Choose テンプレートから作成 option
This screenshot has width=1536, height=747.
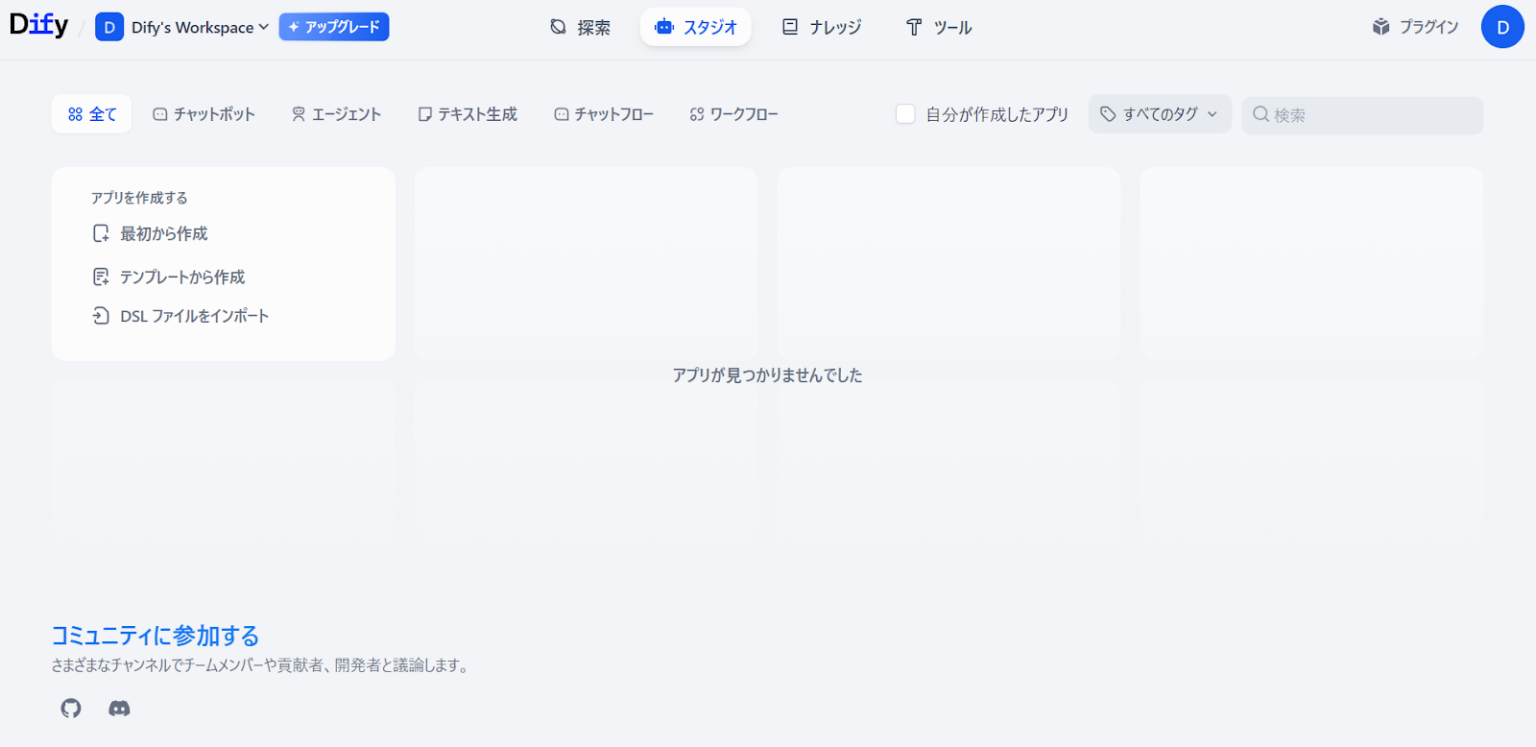tap(182, 277)
